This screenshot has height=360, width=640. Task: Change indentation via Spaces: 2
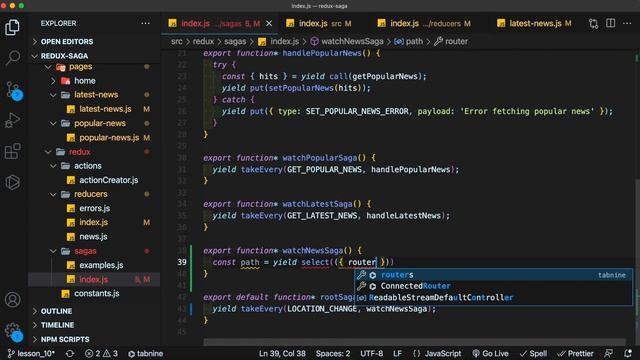tap(333, 354)
